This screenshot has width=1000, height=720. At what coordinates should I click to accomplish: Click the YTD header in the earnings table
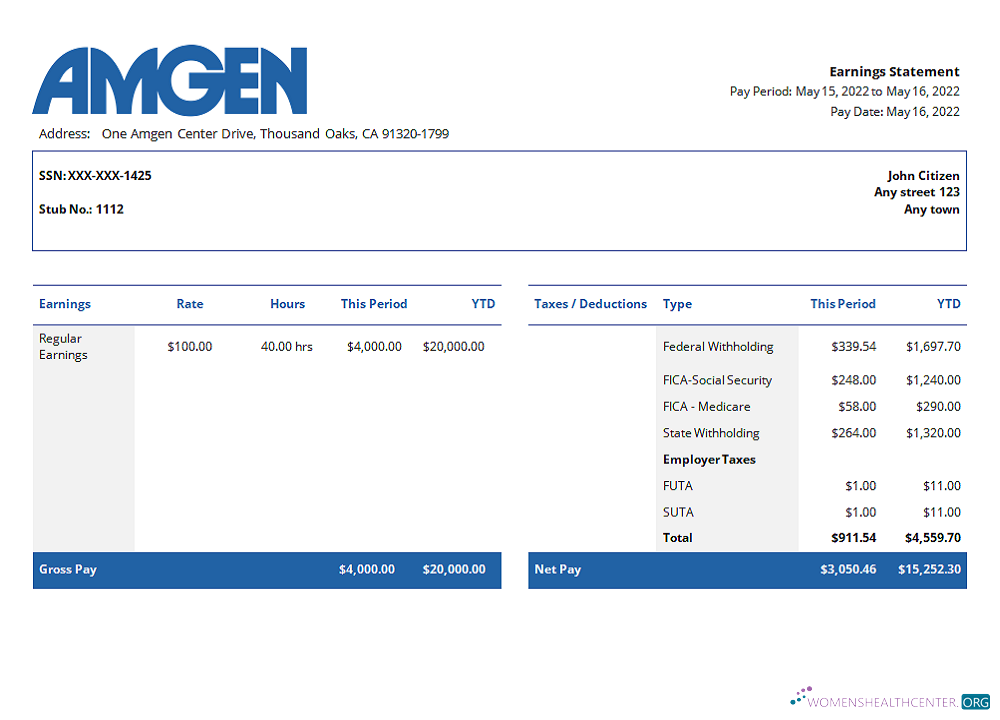tap(483, 303)
